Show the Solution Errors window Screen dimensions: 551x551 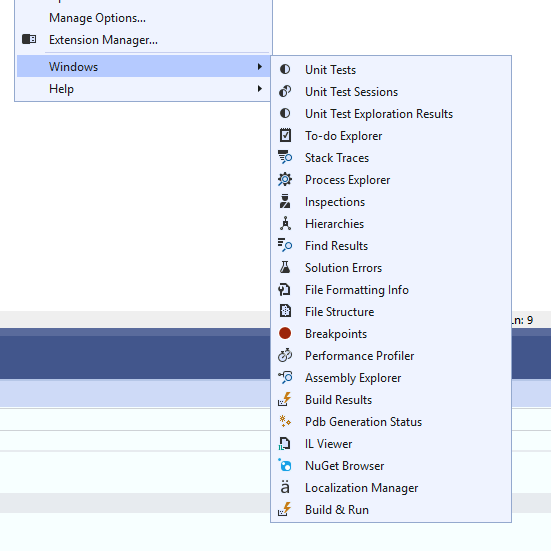tap(391, 267)
